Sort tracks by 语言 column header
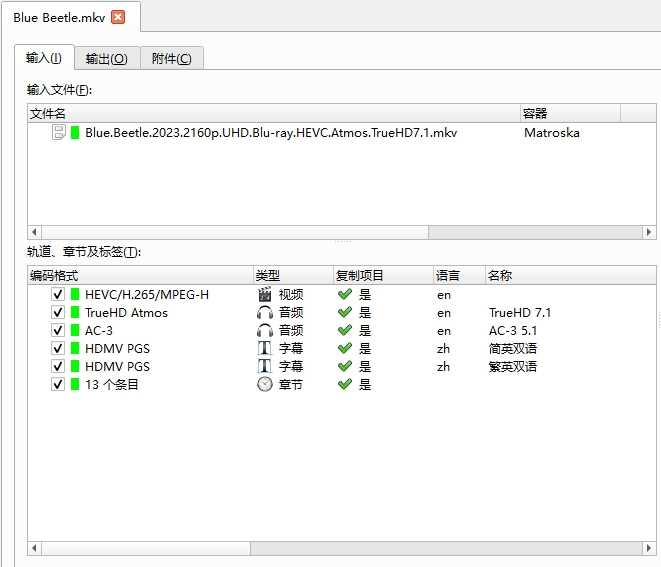Image resolution: width=661 pixels, height=567 pixels. pyautogui.click(x=459, y=276)
